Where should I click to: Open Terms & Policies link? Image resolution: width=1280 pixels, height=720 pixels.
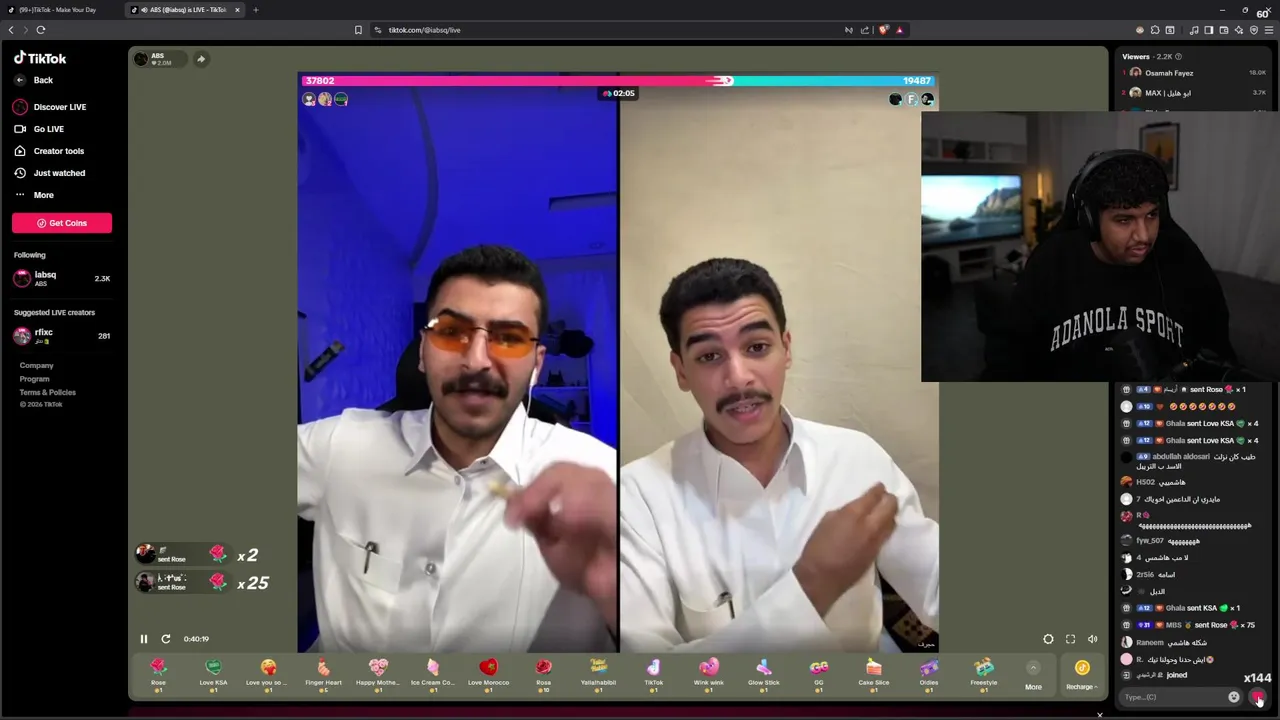48,392
